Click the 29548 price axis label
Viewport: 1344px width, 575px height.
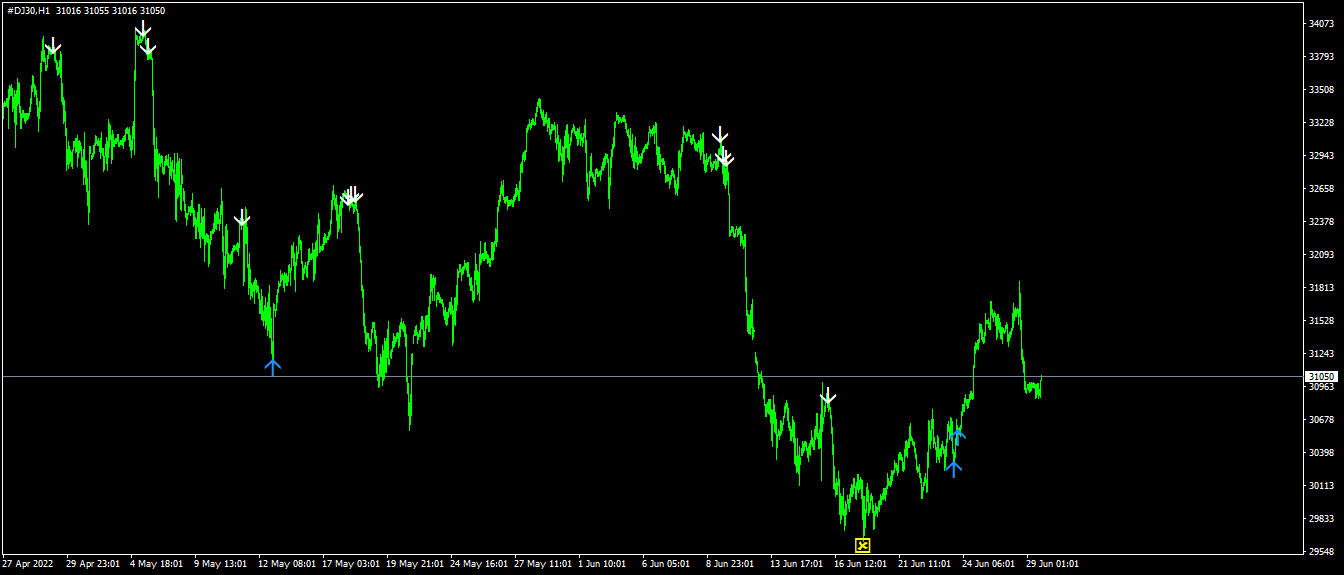coord(1321,551)
